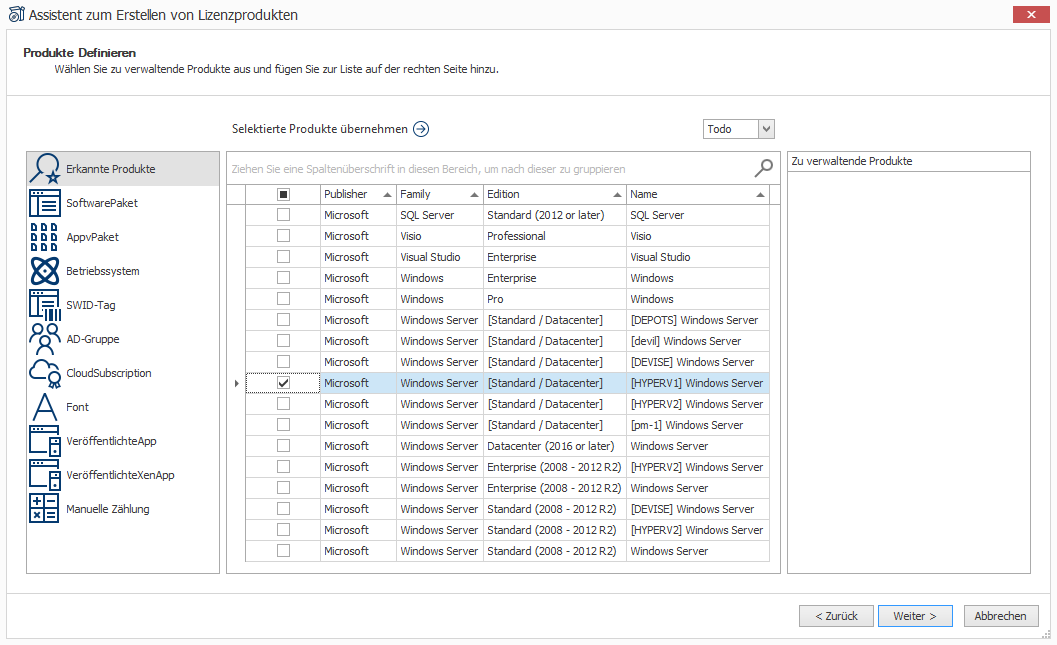
Task: Click the Pro edition cell of Windows
Action: [x=554, y=299]
